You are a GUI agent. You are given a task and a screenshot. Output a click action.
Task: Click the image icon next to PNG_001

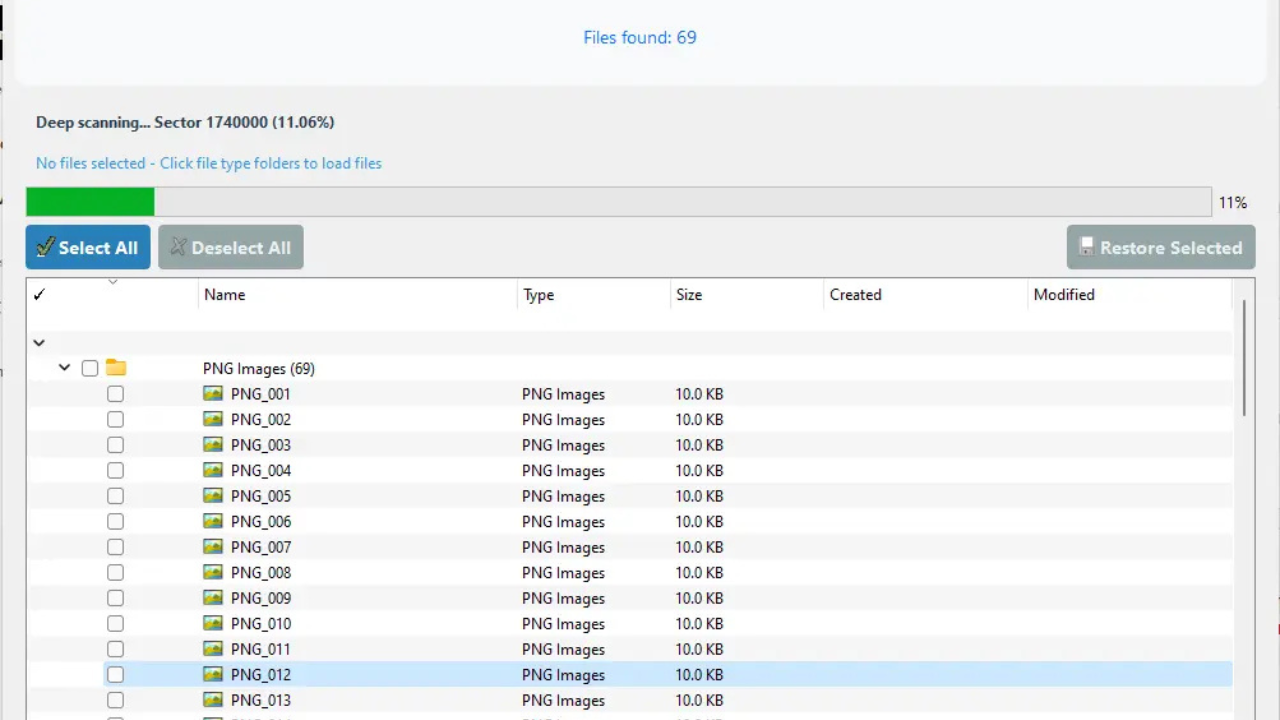(x=212, y=393)
